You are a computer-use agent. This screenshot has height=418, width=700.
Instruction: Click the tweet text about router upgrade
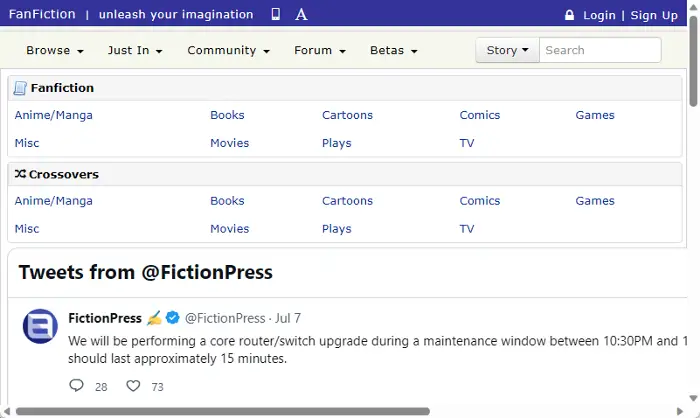tap(378, 350)
